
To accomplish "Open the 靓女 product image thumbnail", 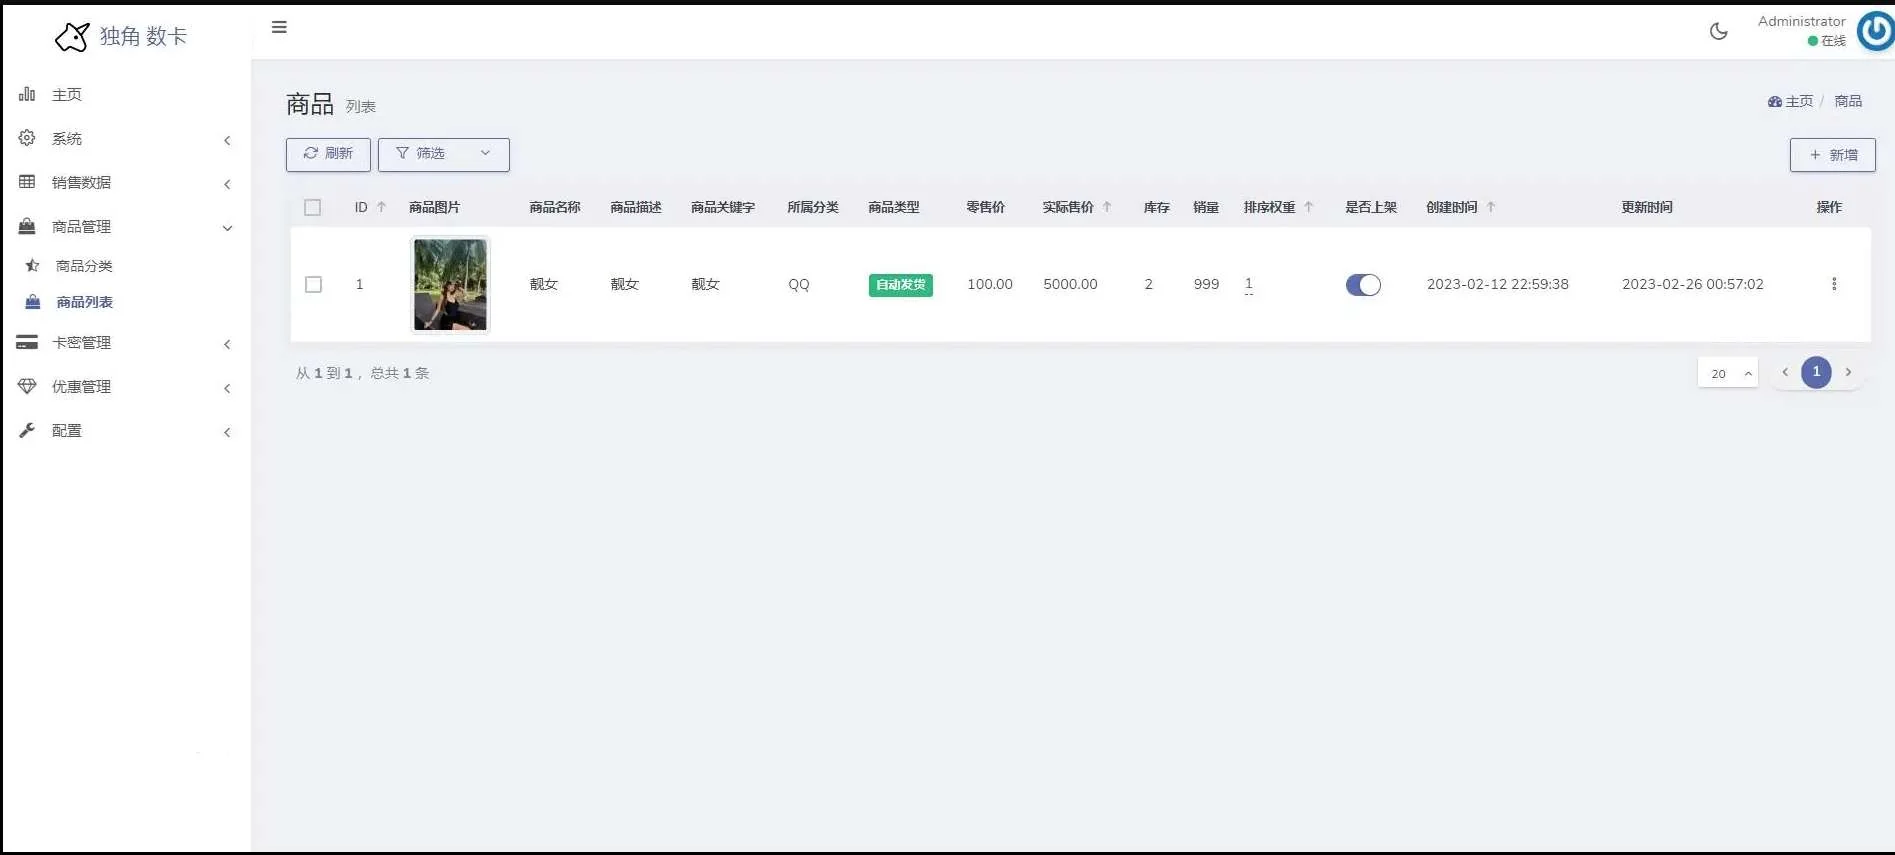I will pos(450,284).
